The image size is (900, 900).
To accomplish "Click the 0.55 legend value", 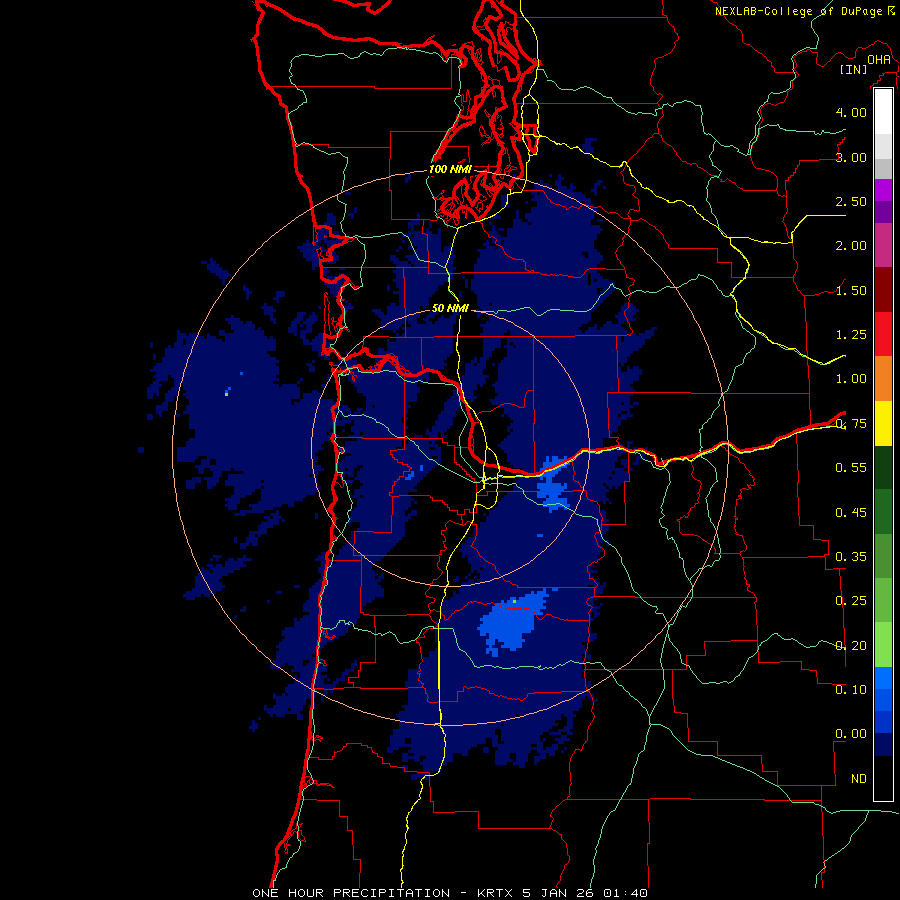I will coord(851,468).
